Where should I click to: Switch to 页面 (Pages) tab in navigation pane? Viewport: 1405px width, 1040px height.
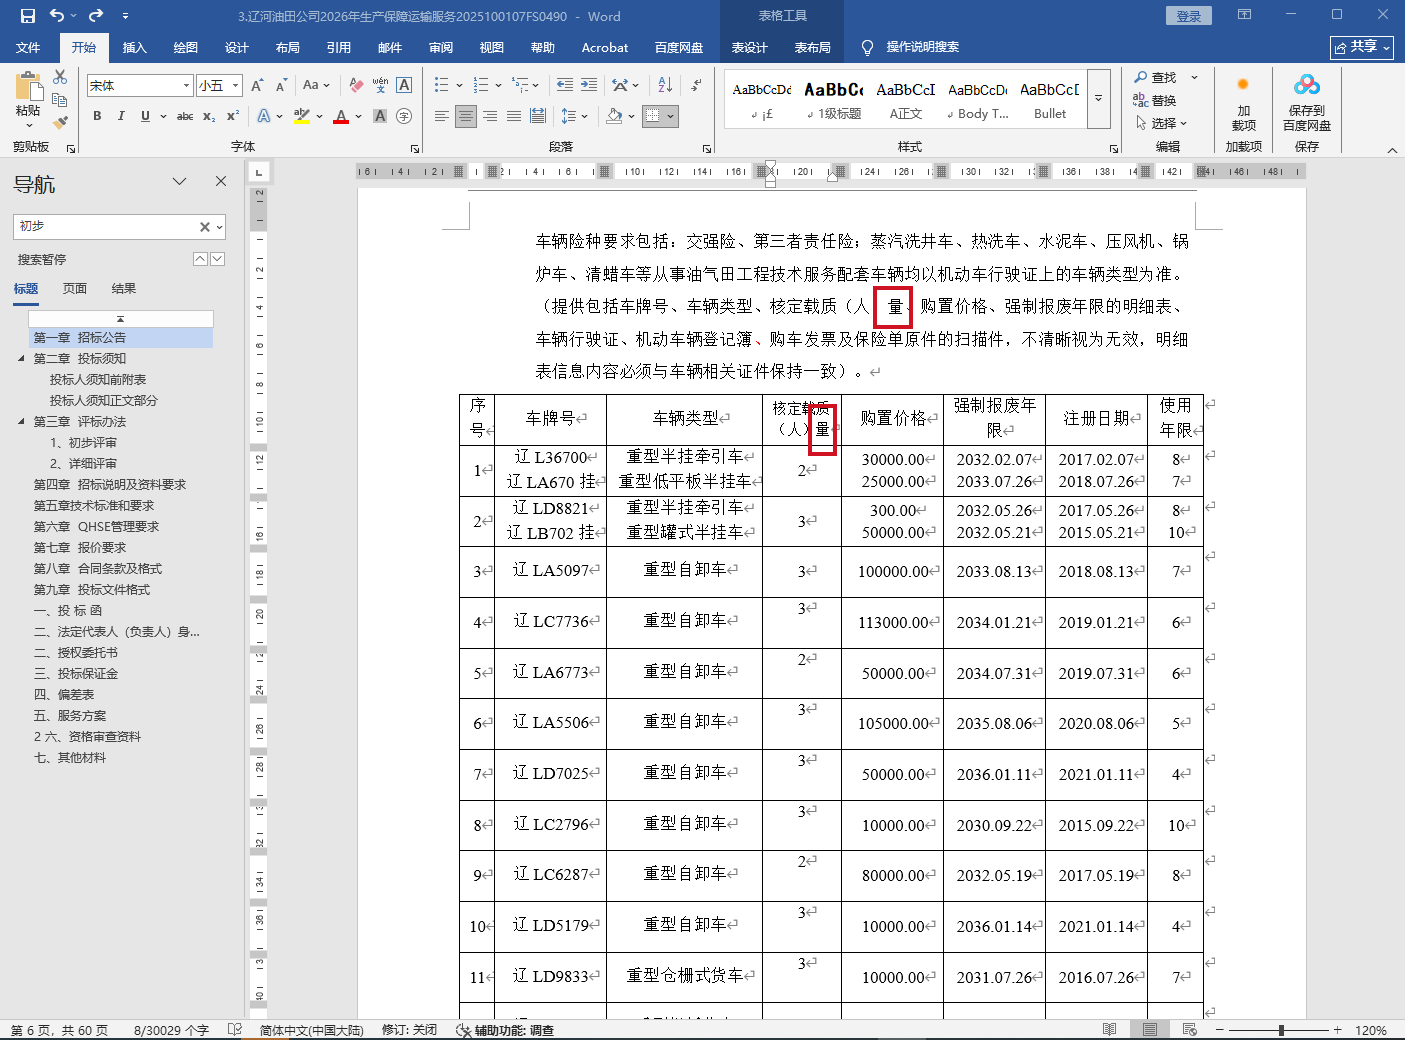pyautogui.click(x=74, y=289)
